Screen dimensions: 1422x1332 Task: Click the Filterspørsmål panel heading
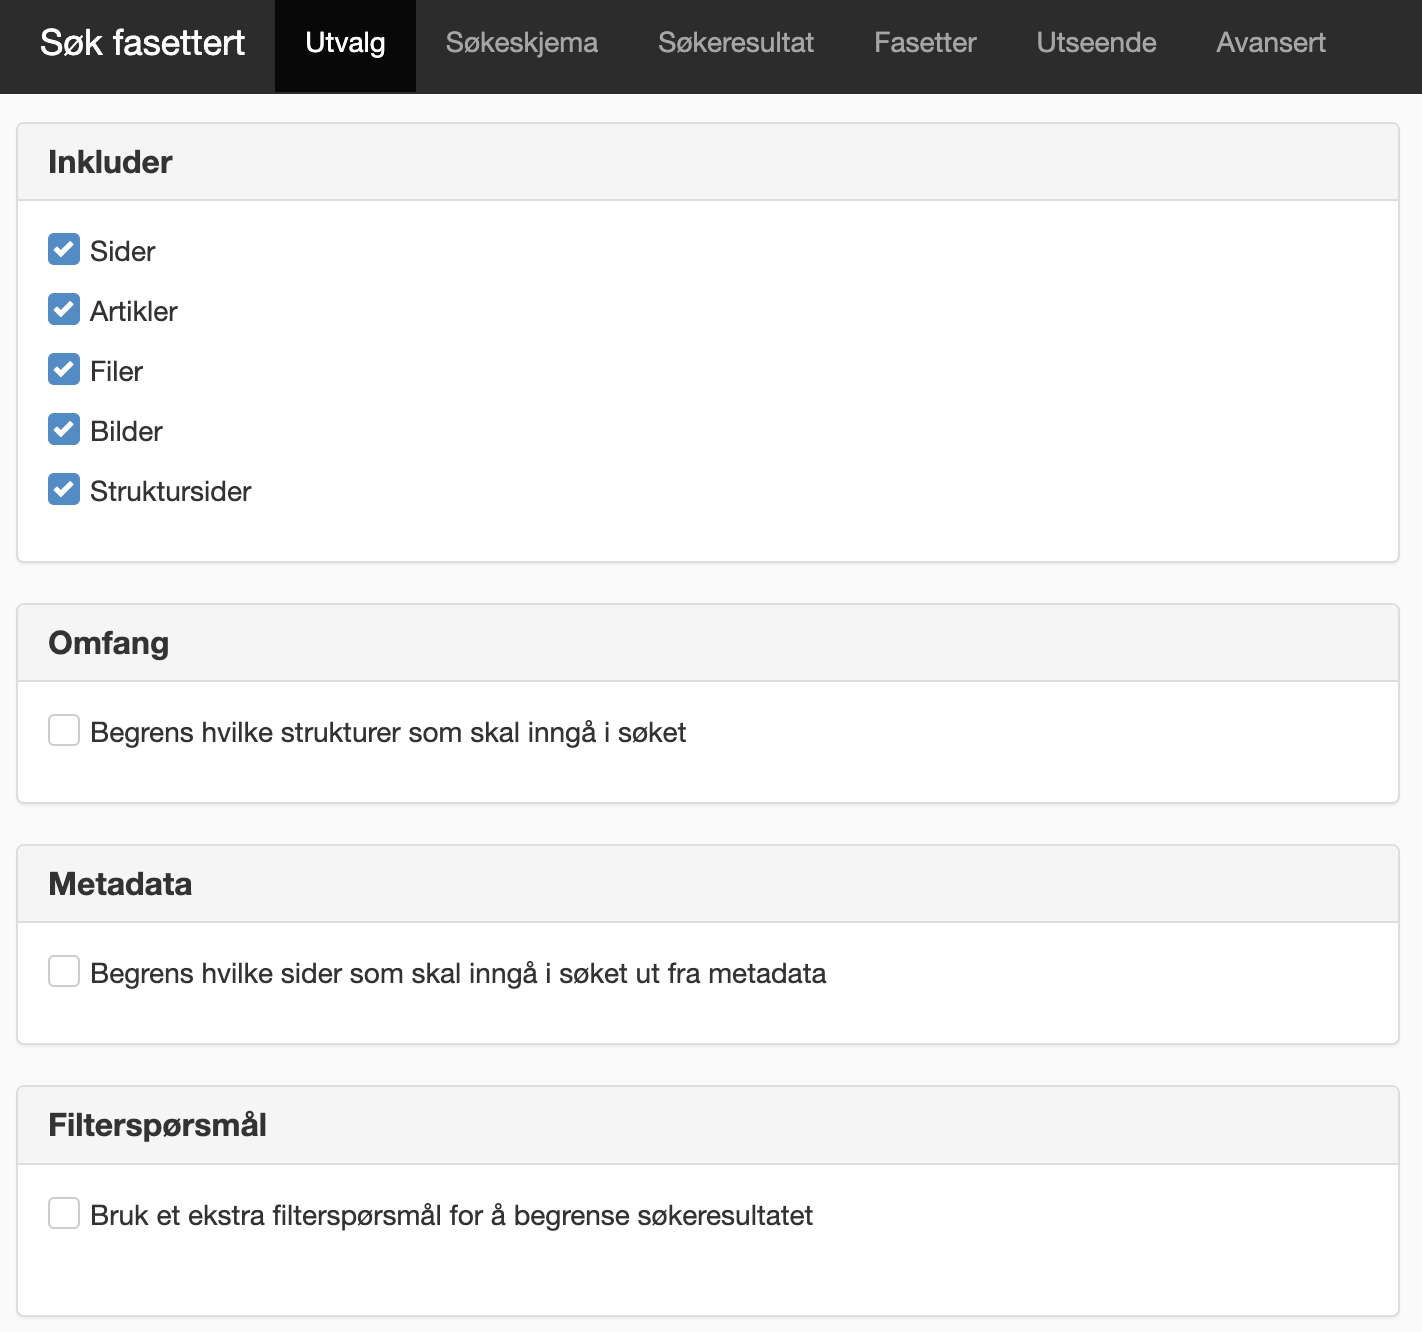click(x=157, y=1125)
